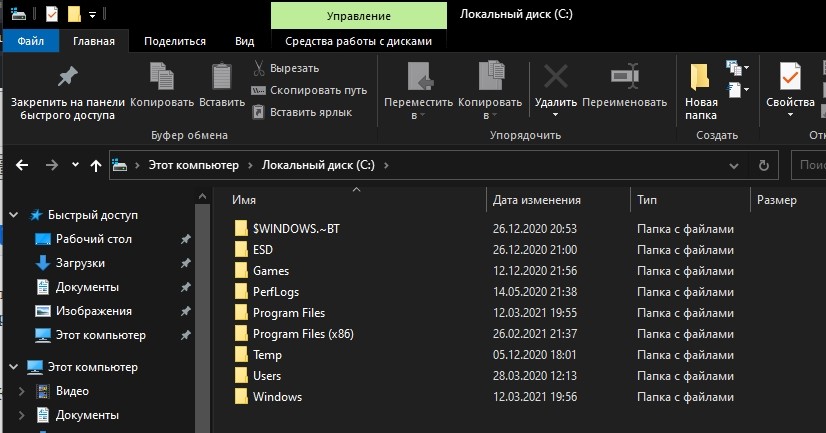Click the Cut scissors icon
The image size is (826, 433).
coord(258,68)
